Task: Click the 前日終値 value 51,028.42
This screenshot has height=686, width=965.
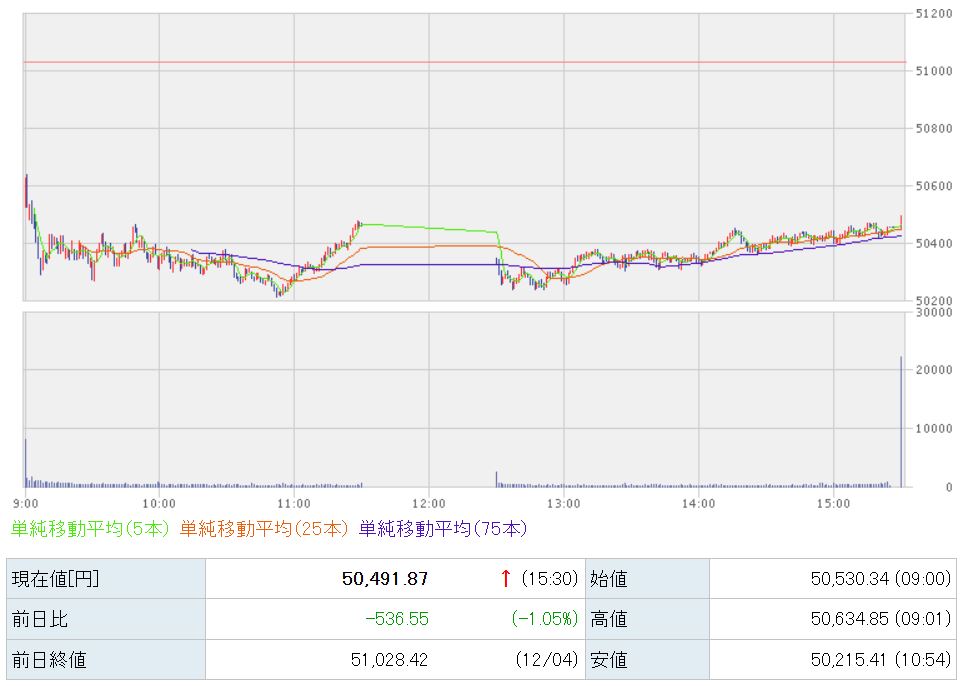Action: pos(385,660)
